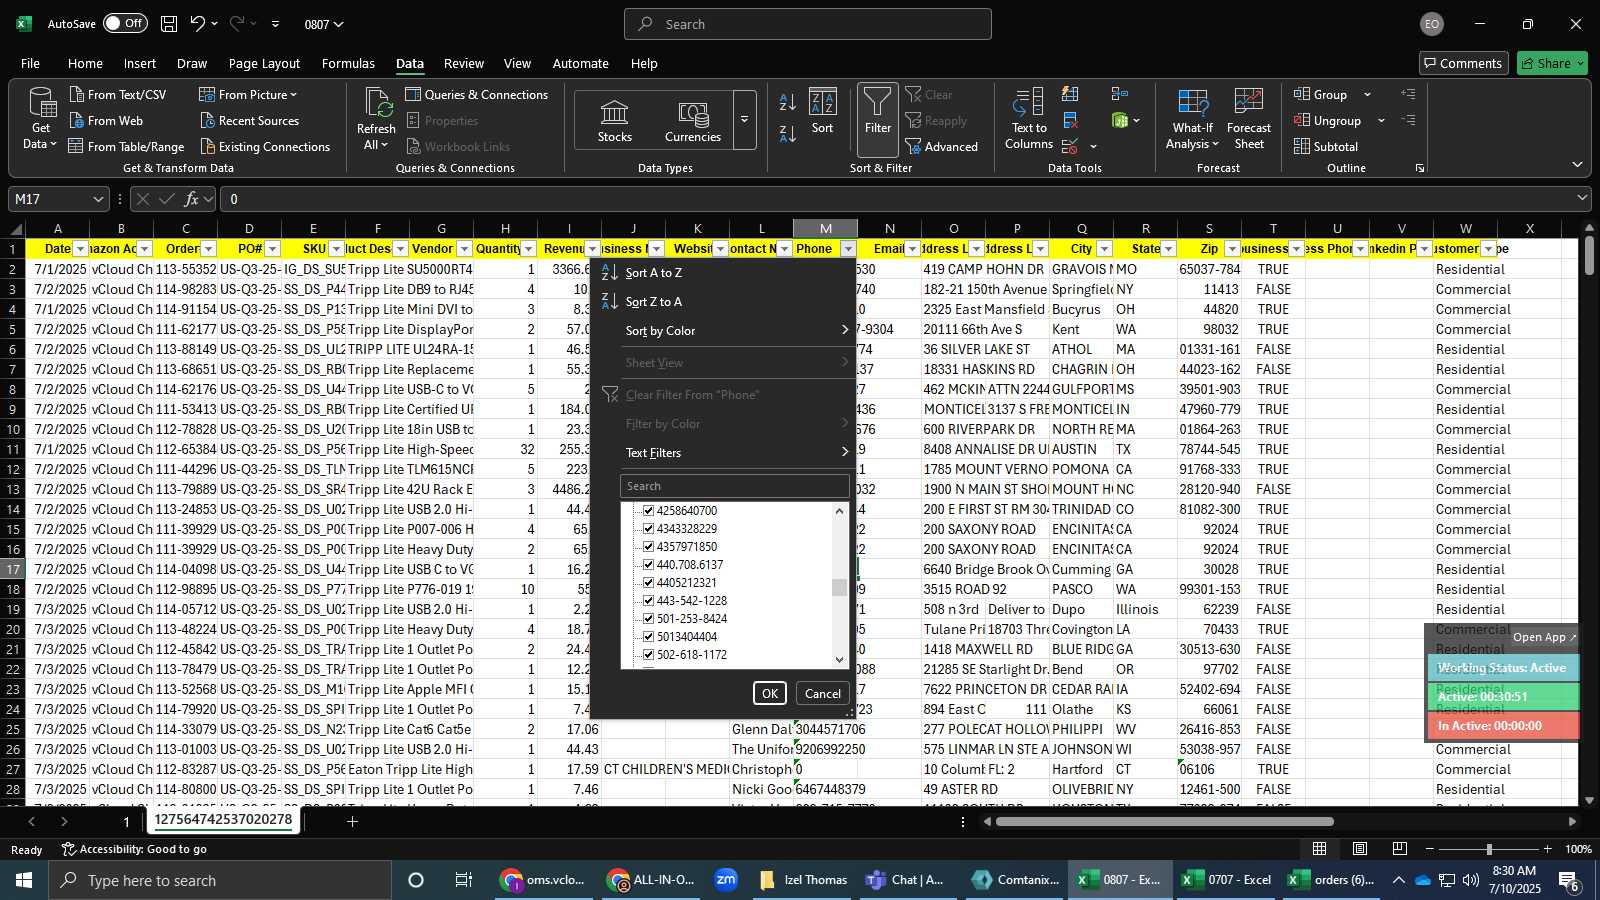Screen dimensions: 1600x900
Task: Uncheck phone value 4258640700
Action: click(x=648, y=511)
